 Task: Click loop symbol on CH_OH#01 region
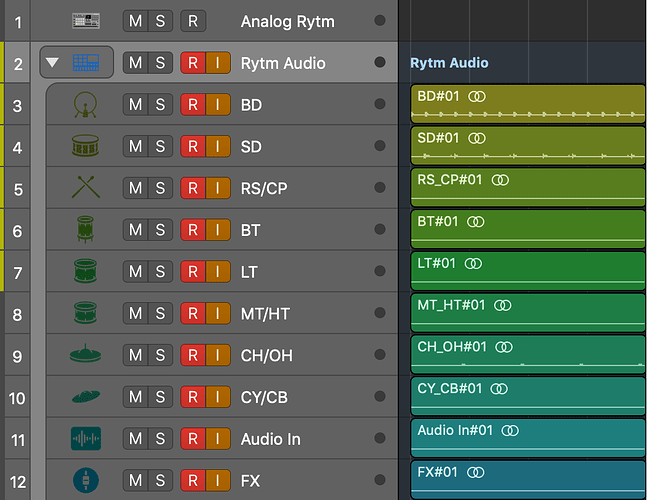(504, 347)
